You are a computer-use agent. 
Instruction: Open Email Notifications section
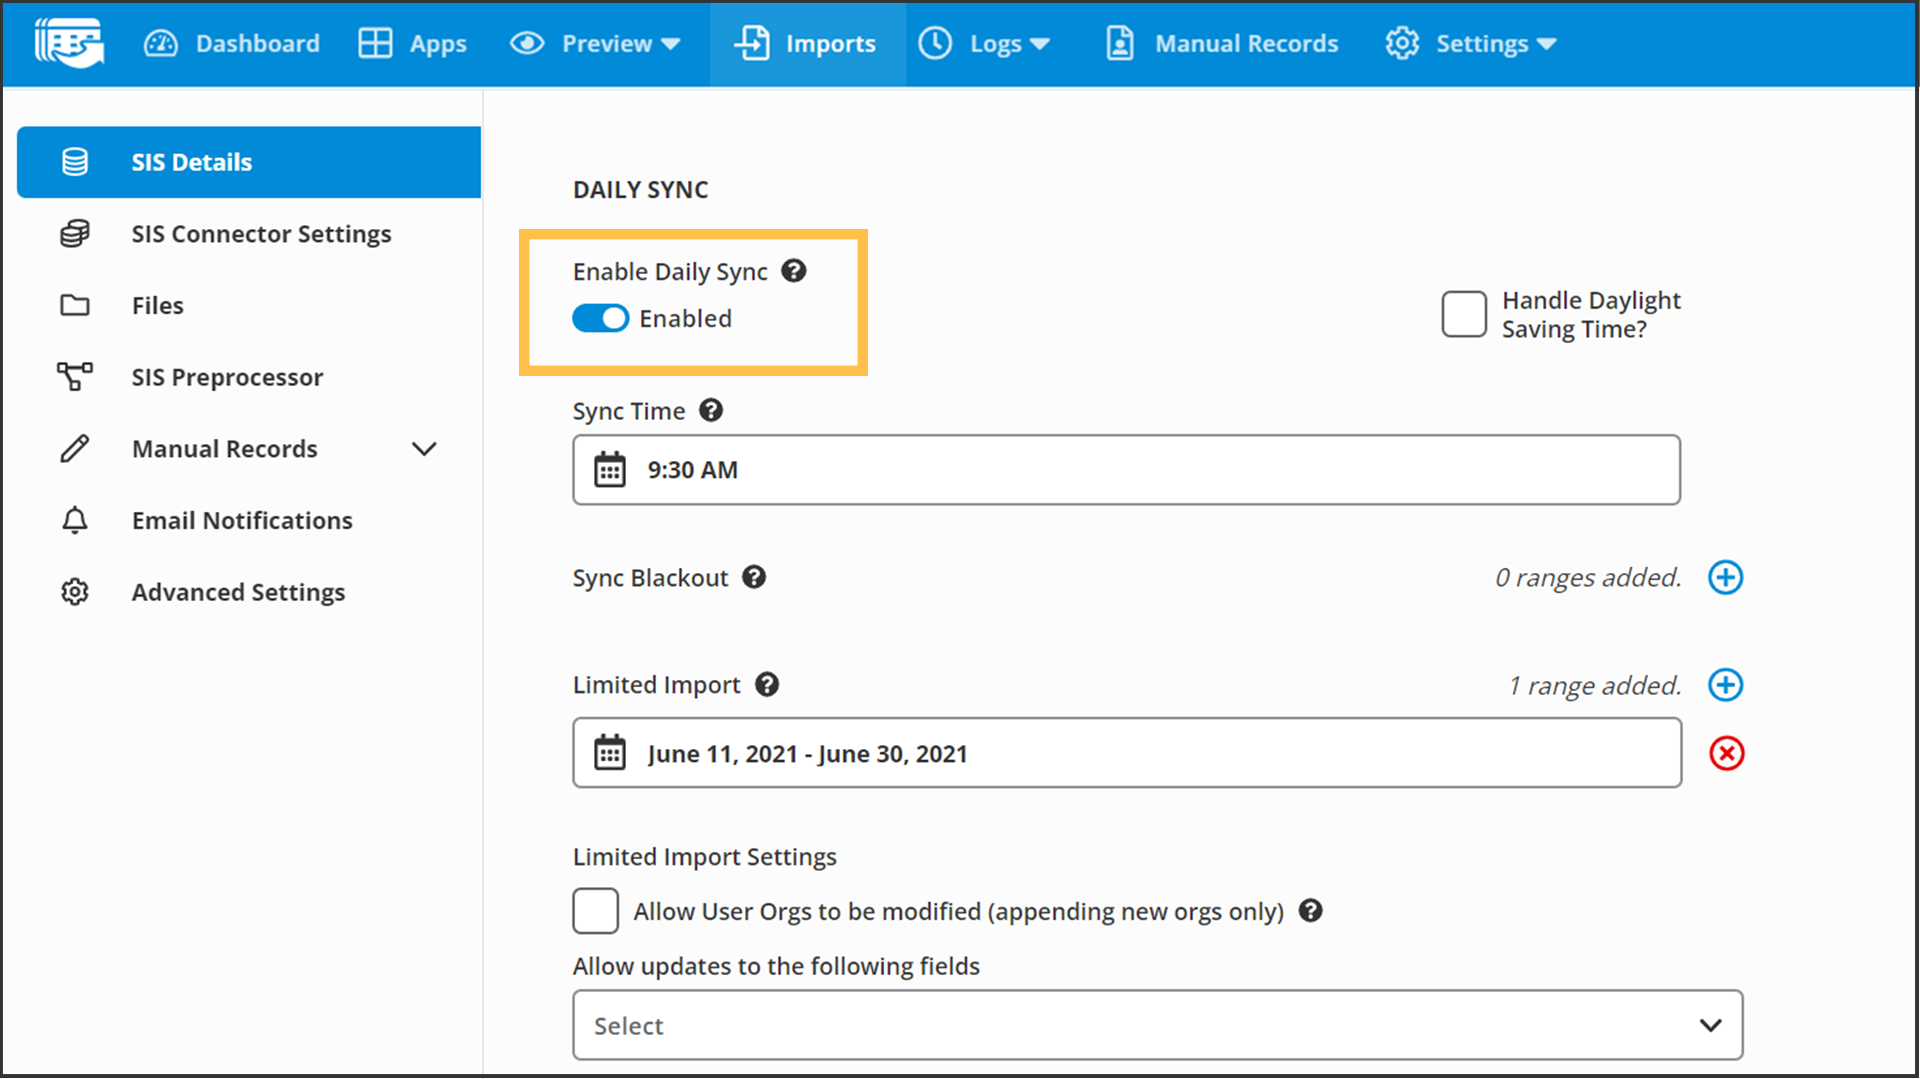(x=242, y=521)
